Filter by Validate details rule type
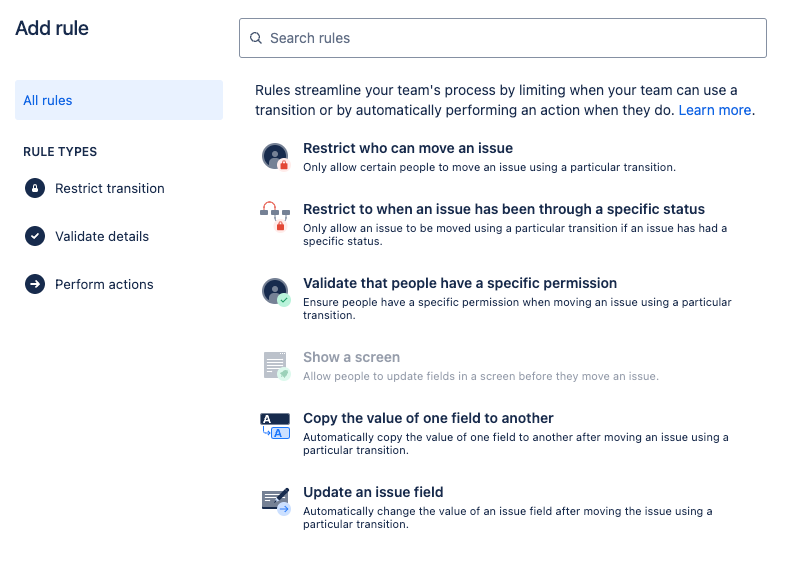Screen dimensions: 785x583 tap(102, 236)
